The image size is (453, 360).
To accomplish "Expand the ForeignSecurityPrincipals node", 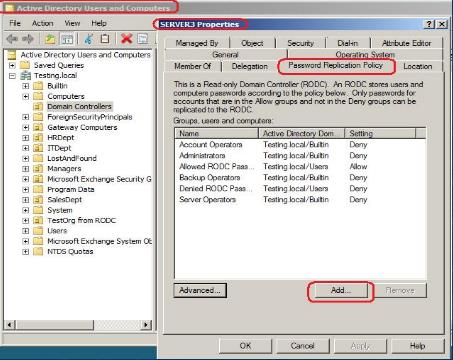I will click(x=26, y=117).
